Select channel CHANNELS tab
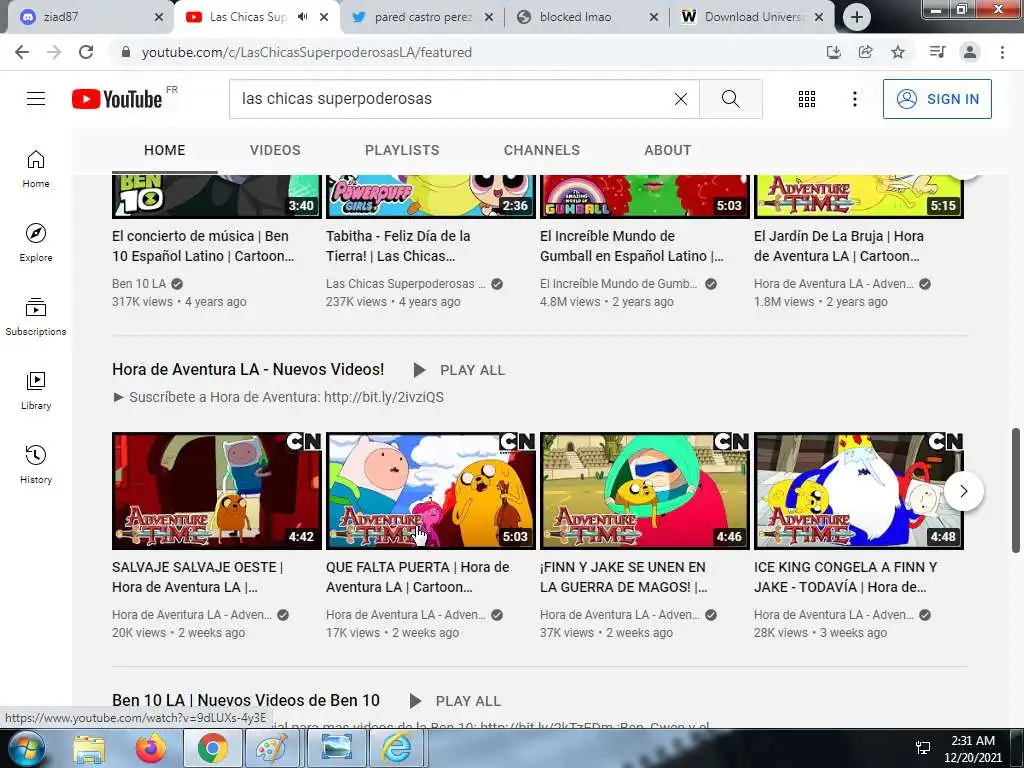Viewport: 1024px width, 768px height. [x=541, y=150]
